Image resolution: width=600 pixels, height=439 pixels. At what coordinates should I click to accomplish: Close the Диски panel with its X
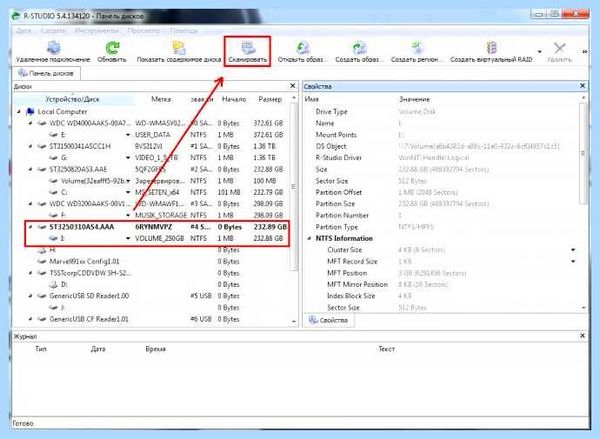[293, 86]
